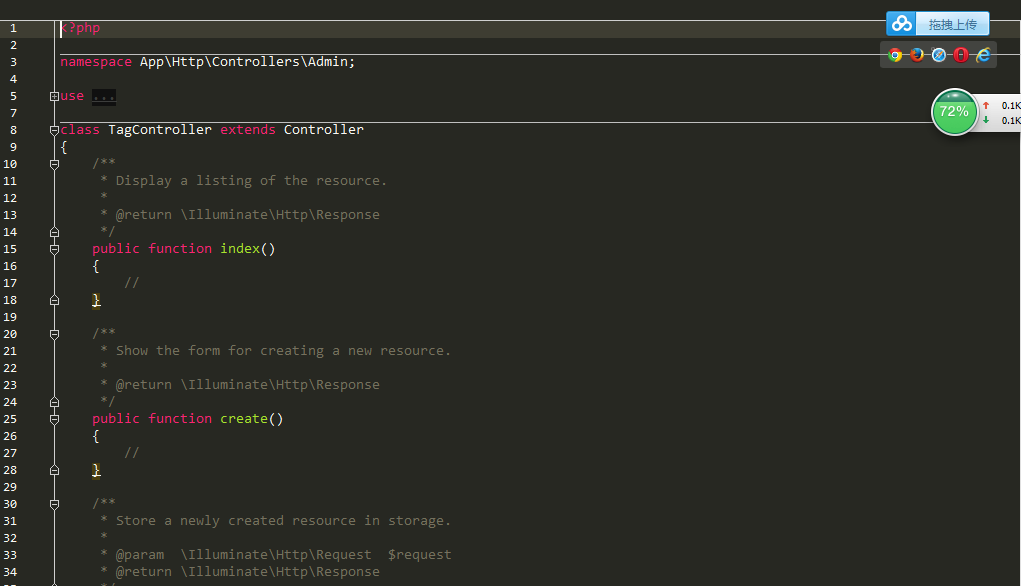This screenshot has width=1021, height=586.
Task: Click the closing brace on line 18
Action: 96,300
